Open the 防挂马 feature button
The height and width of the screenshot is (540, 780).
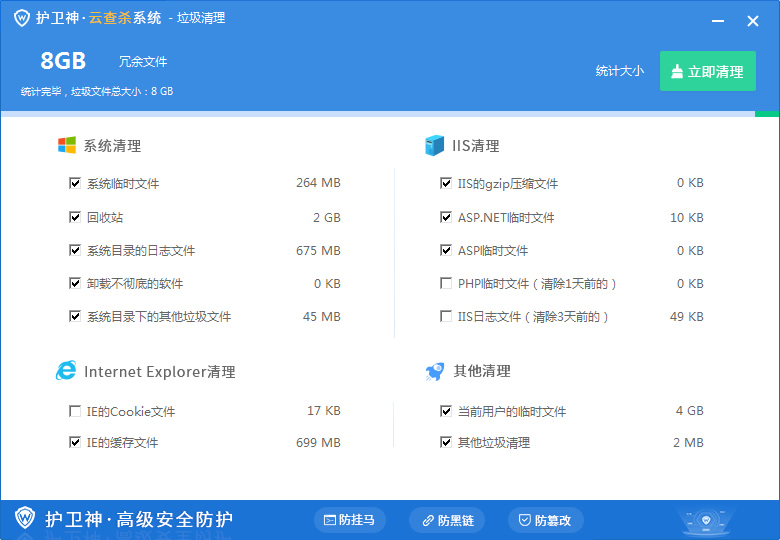(350, 520)
